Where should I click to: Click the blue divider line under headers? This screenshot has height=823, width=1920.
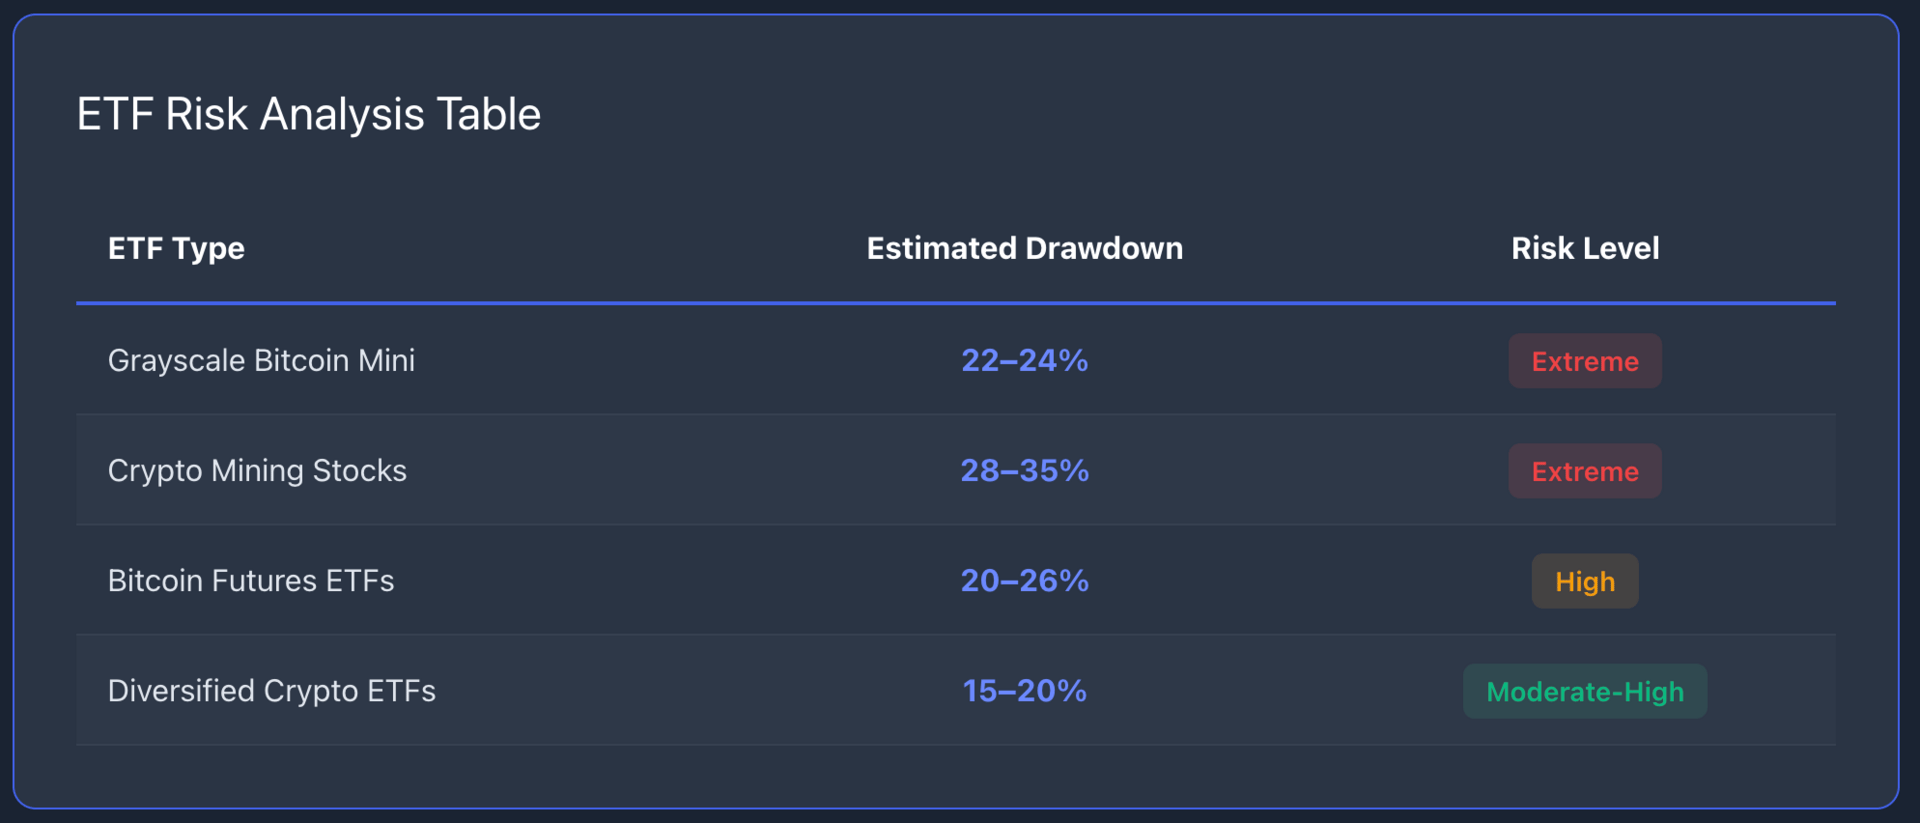point(956,302)
